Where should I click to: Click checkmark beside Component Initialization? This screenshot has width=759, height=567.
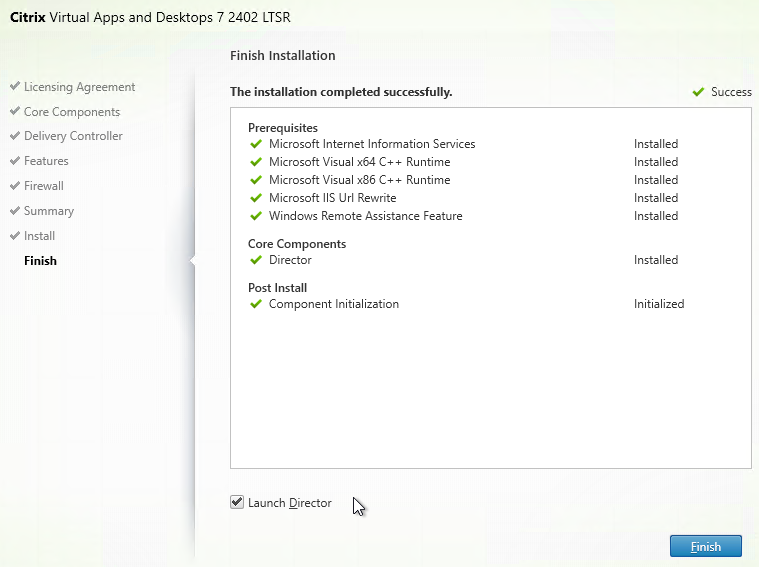(256, 304)
